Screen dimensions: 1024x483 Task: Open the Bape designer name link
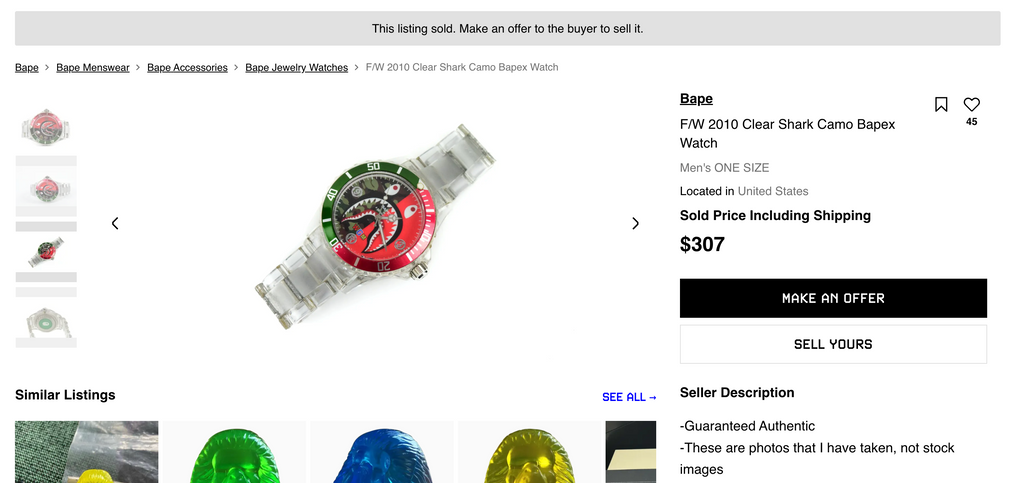[x=696, y=99]
